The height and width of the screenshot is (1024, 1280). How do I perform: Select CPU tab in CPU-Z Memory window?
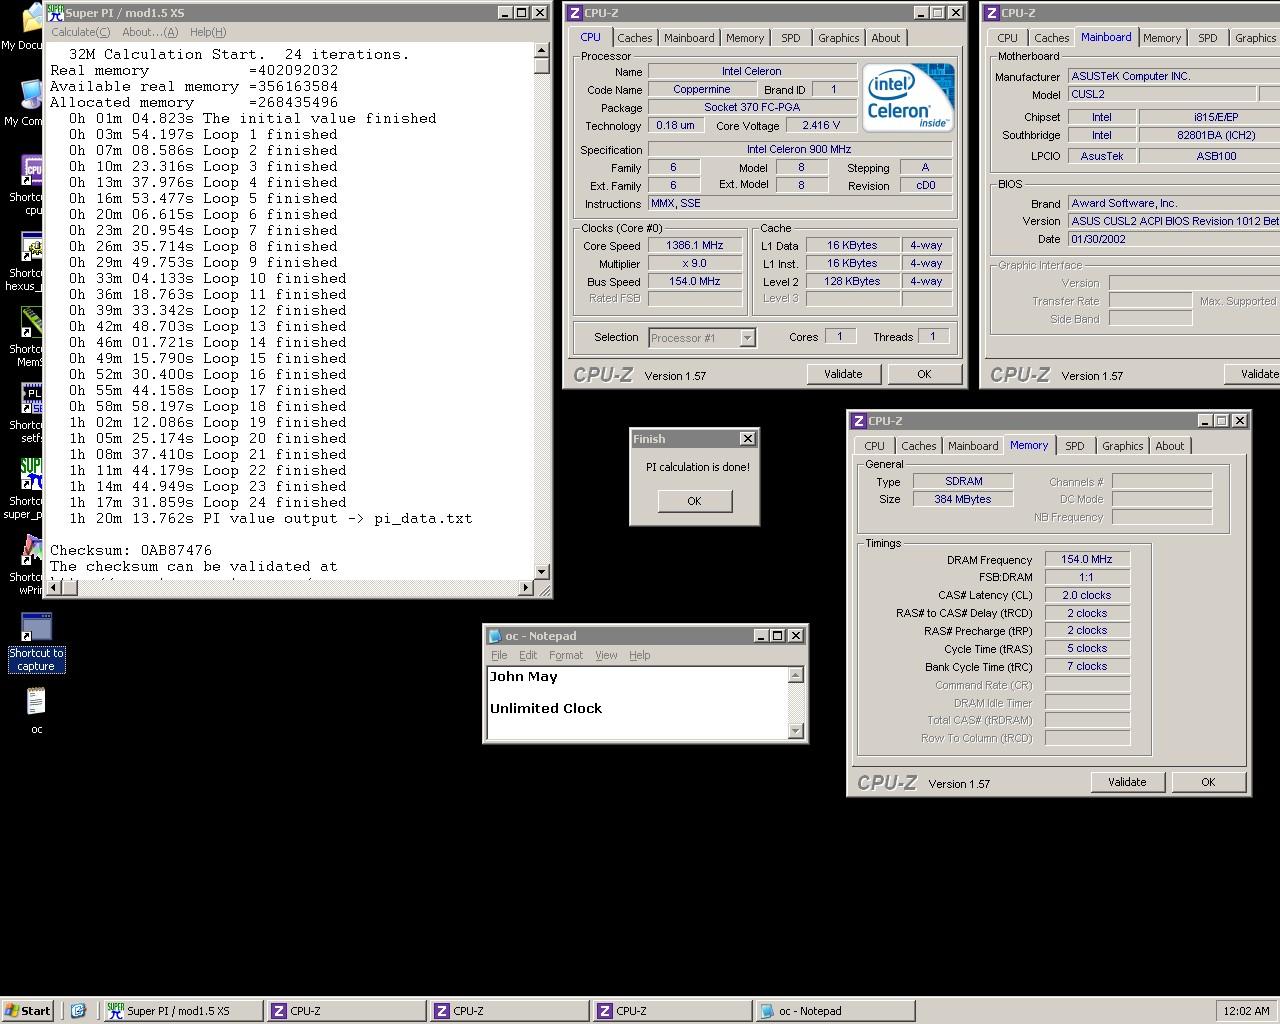click(874, 446)
